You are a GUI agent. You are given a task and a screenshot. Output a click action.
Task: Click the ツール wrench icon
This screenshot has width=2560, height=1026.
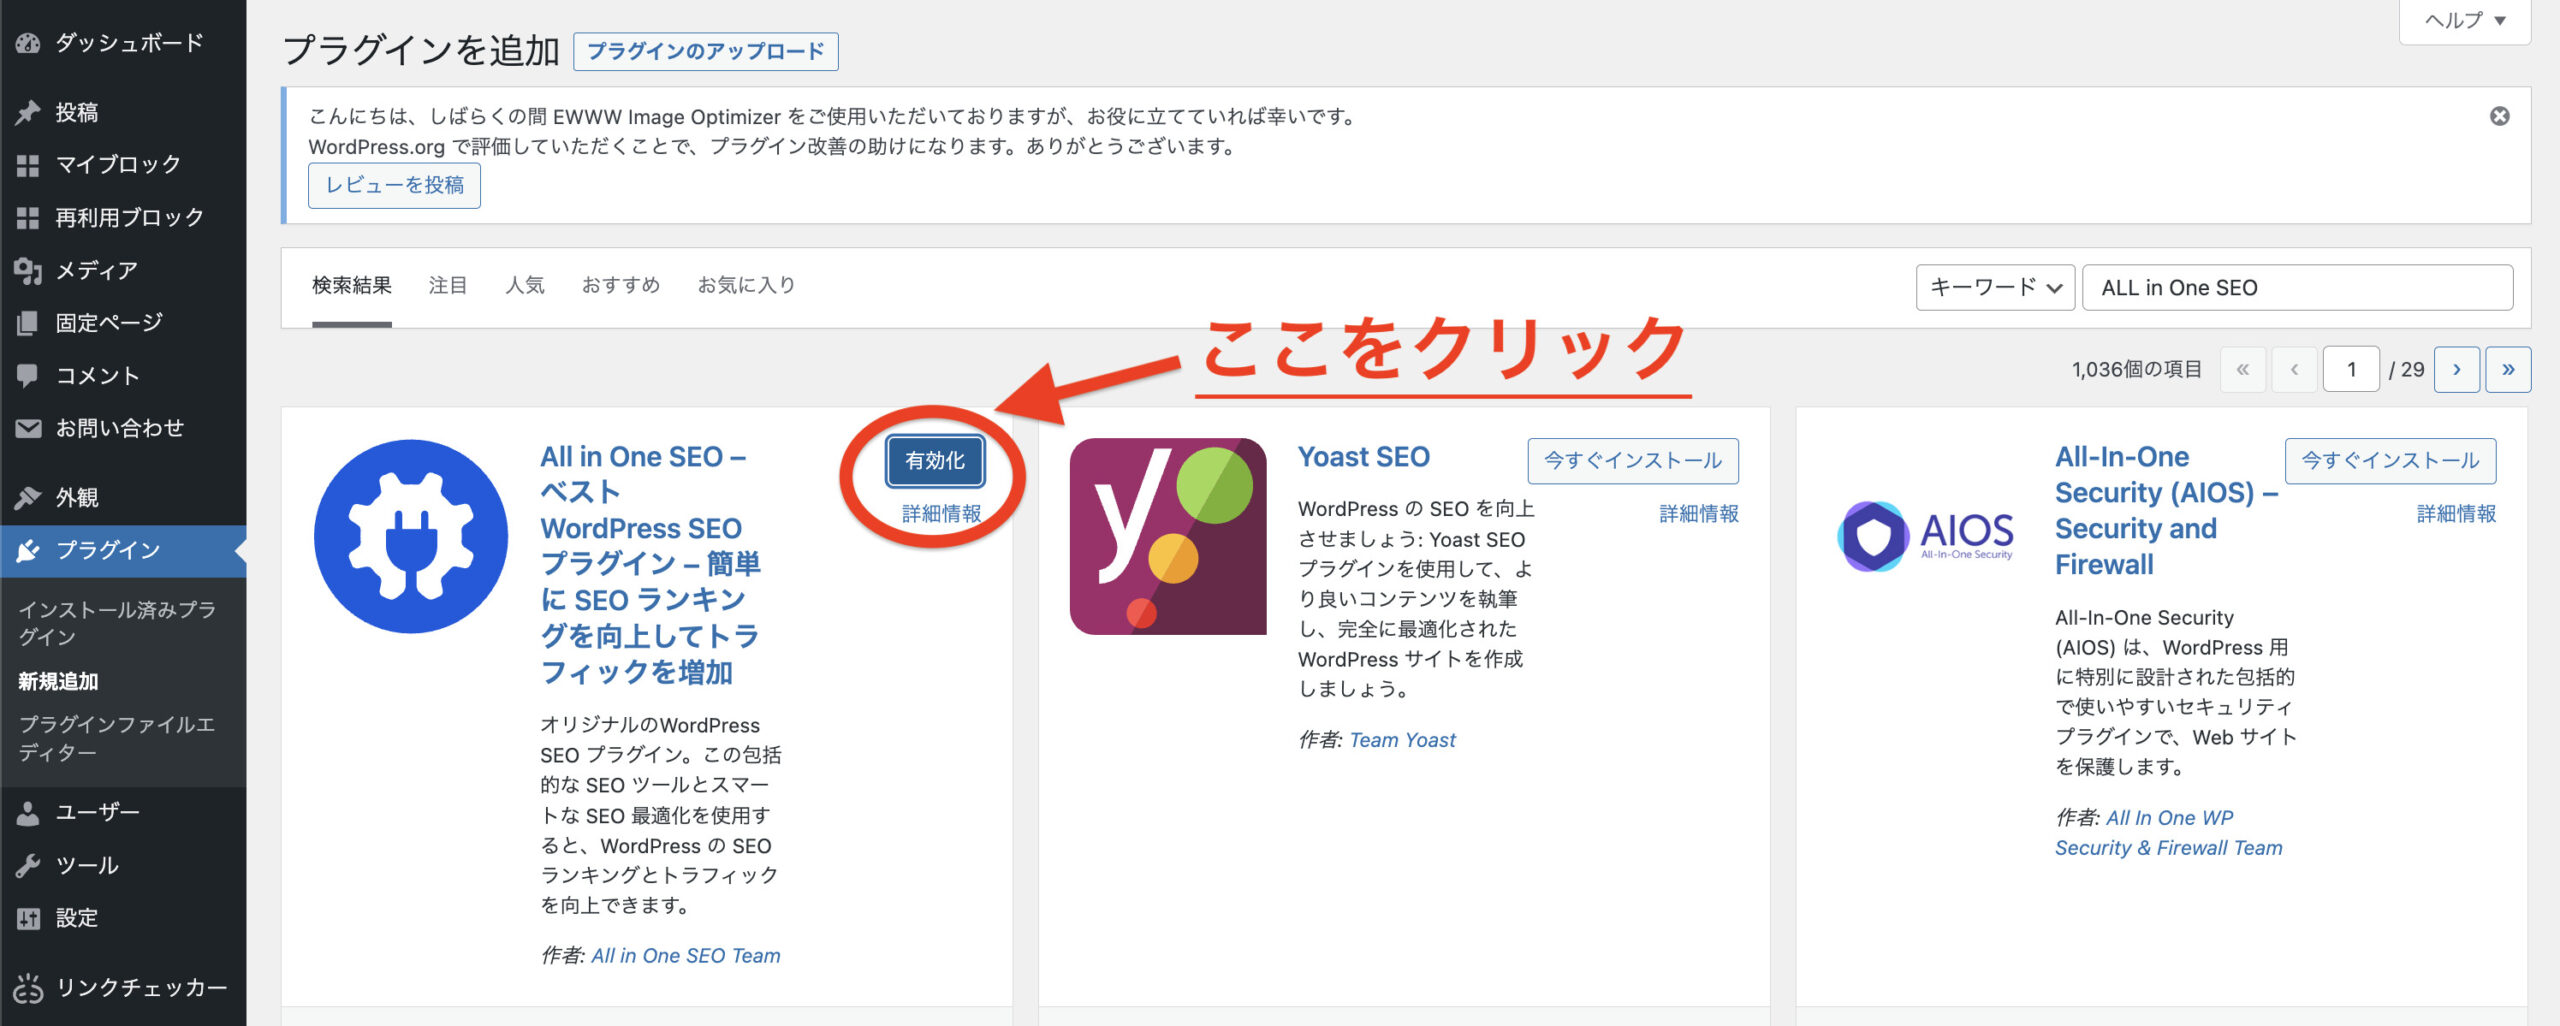tap(28, 866)
